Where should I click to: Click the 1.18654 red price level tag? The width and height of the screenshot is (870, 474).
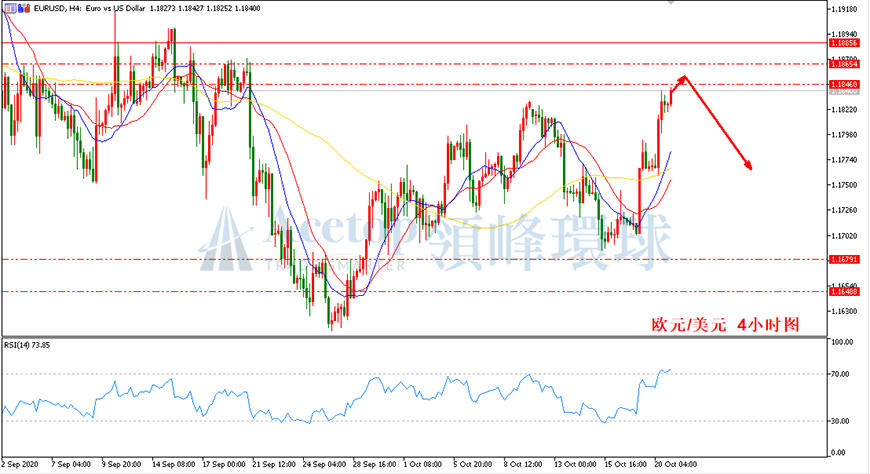[844, 64]
